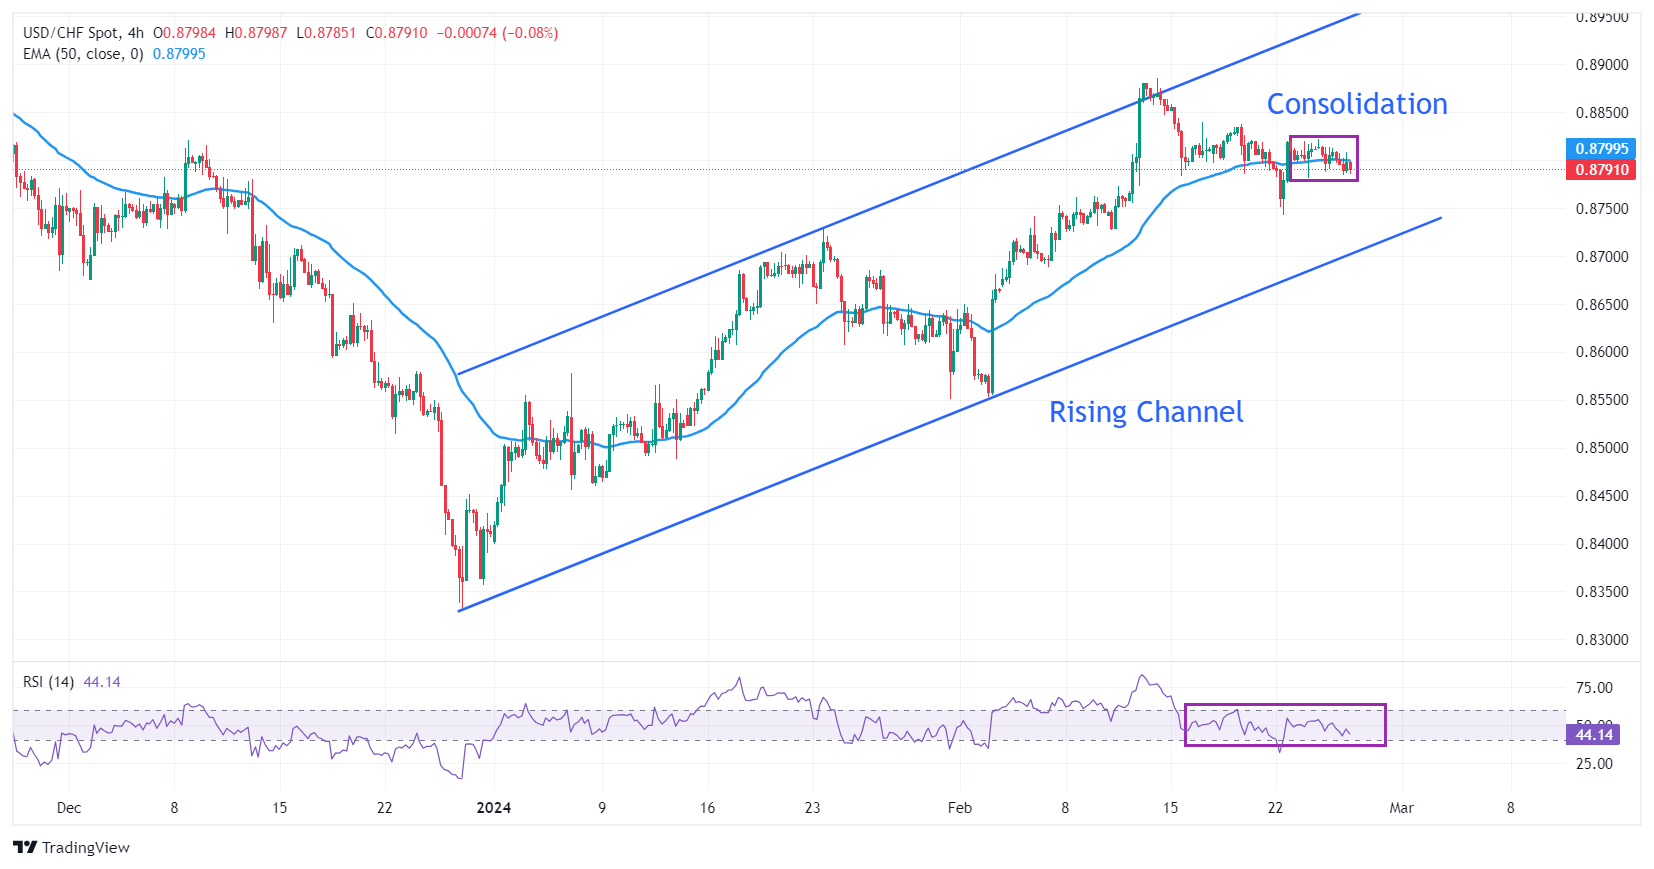Select the Consolidation text annotation

click(1356, 104)
